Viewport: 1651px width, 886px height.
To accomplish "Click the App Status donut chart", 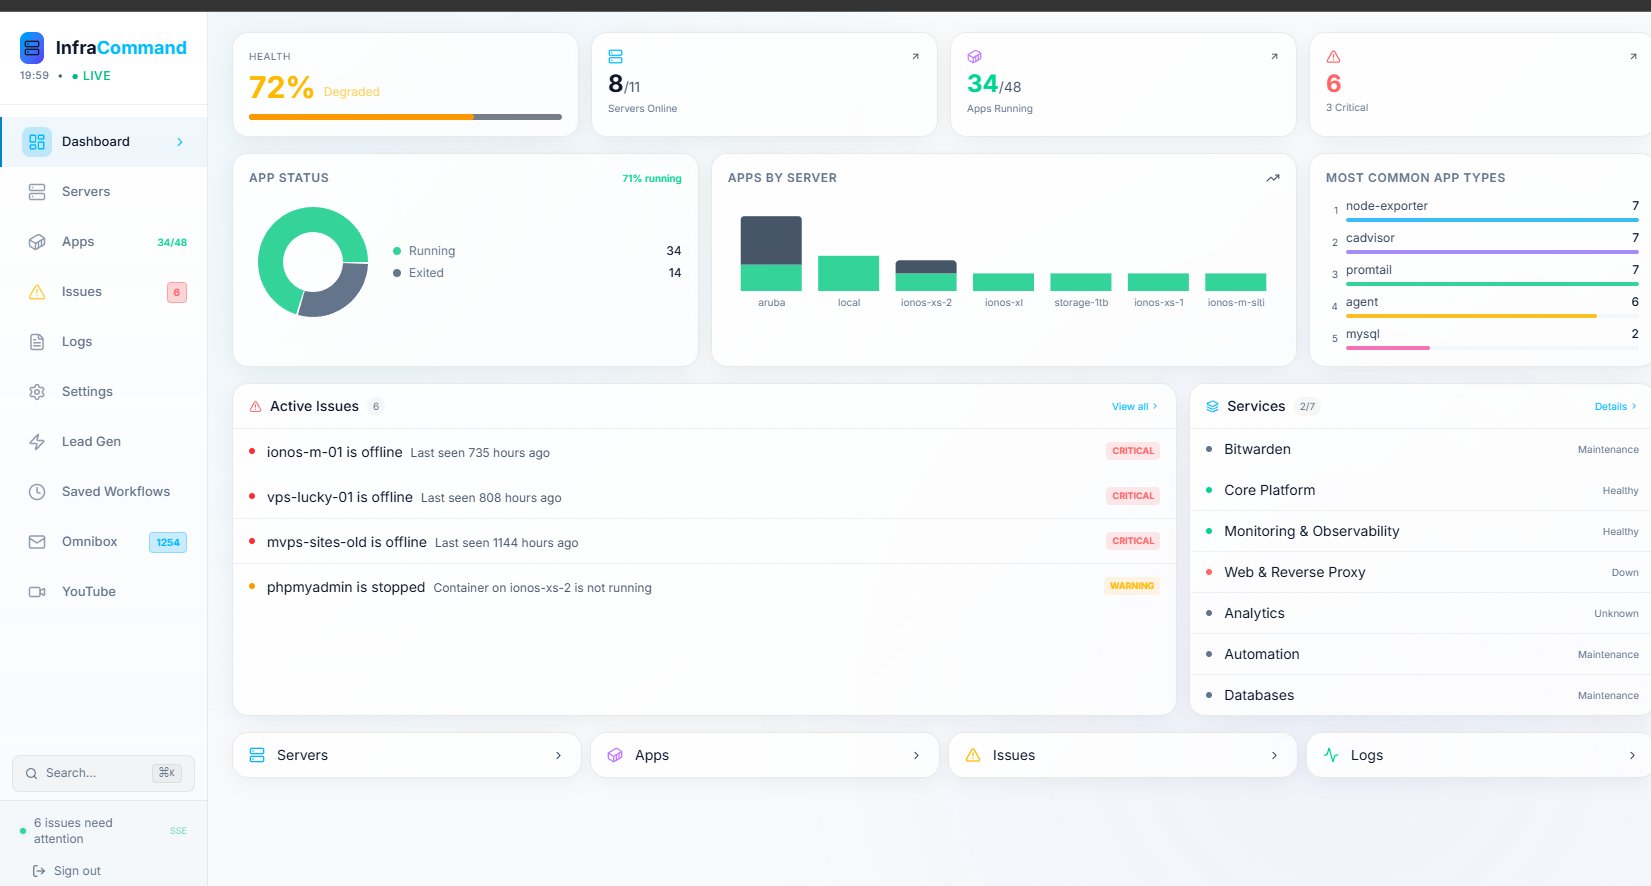I will (313, 262).
